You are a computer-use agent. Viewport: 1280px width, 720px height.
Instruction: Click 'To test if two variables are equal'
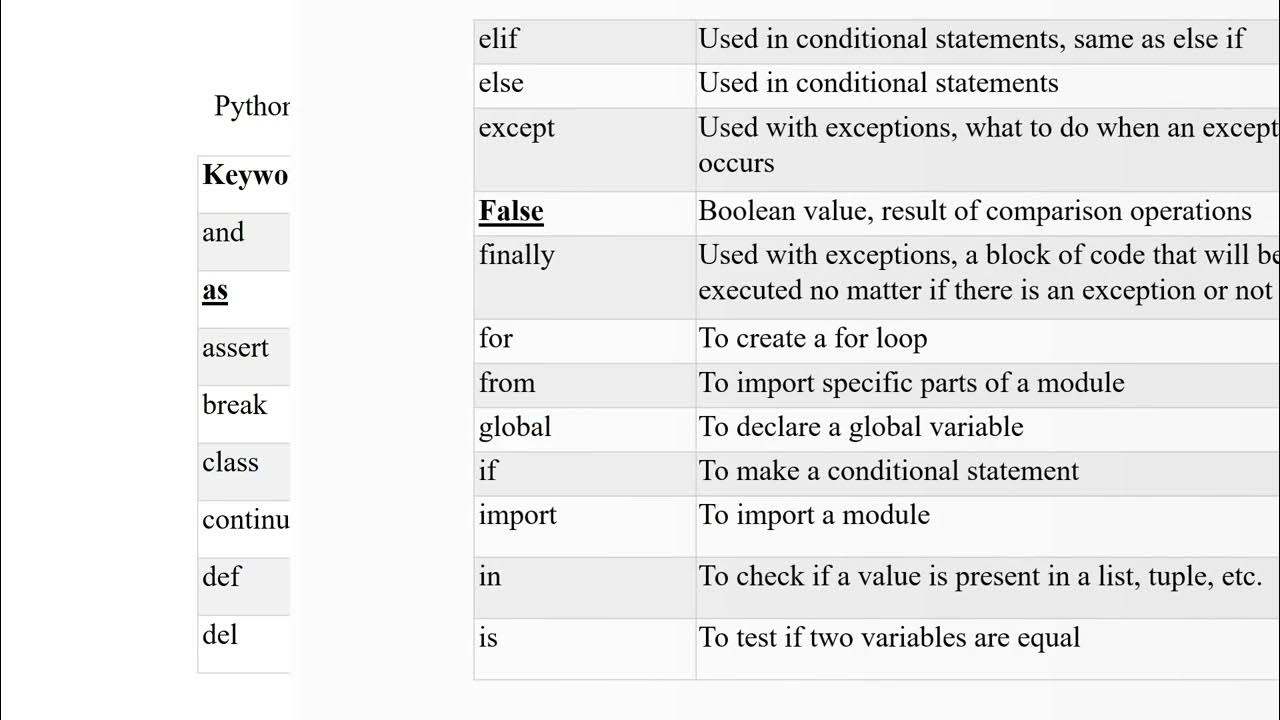coord(889,638)
